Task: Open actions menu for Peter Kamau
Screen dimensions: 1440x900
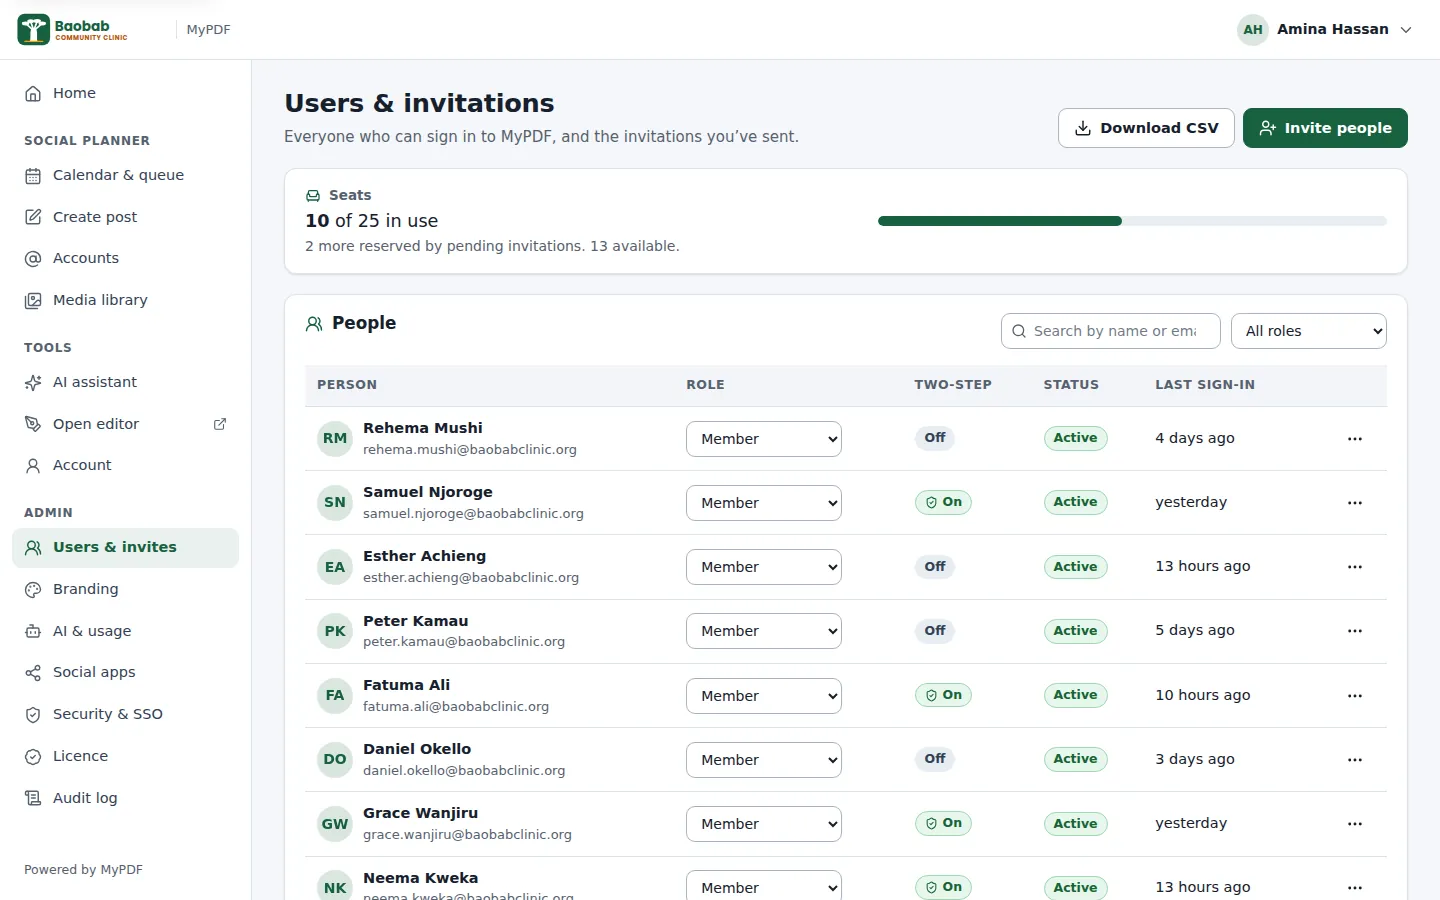Action: point(1355,631)
